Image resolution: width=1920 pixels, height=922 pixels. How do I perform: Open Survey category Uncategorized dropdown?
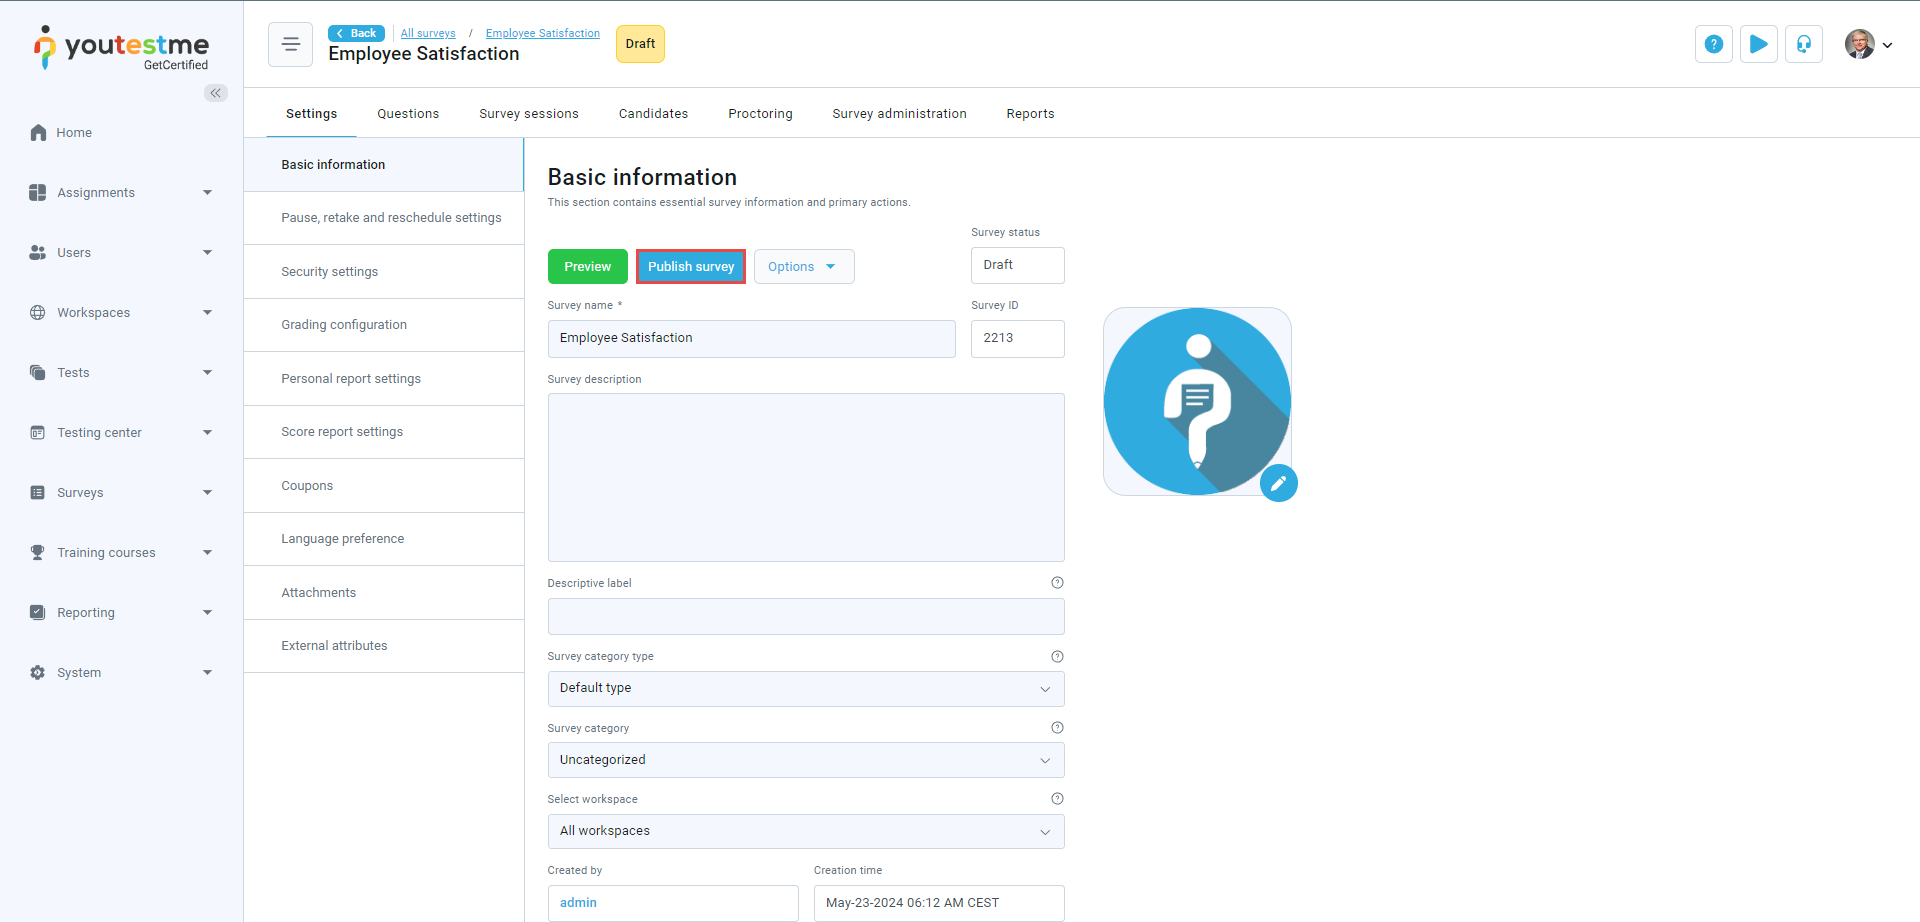click(x=806, y=760)
